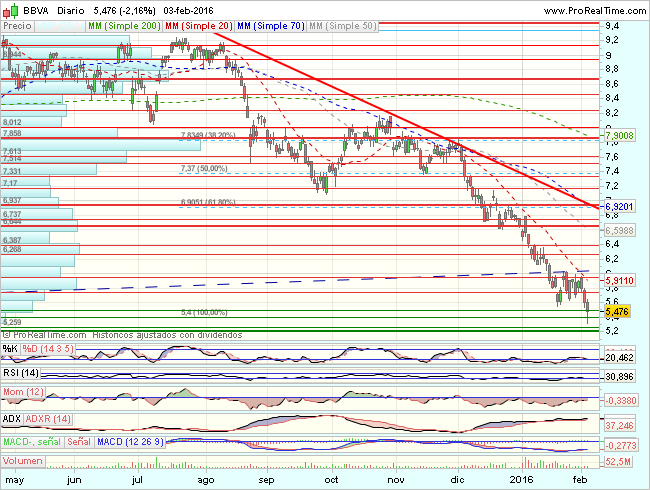Select the MM (Simple 70) label

[x=271, y=26]
